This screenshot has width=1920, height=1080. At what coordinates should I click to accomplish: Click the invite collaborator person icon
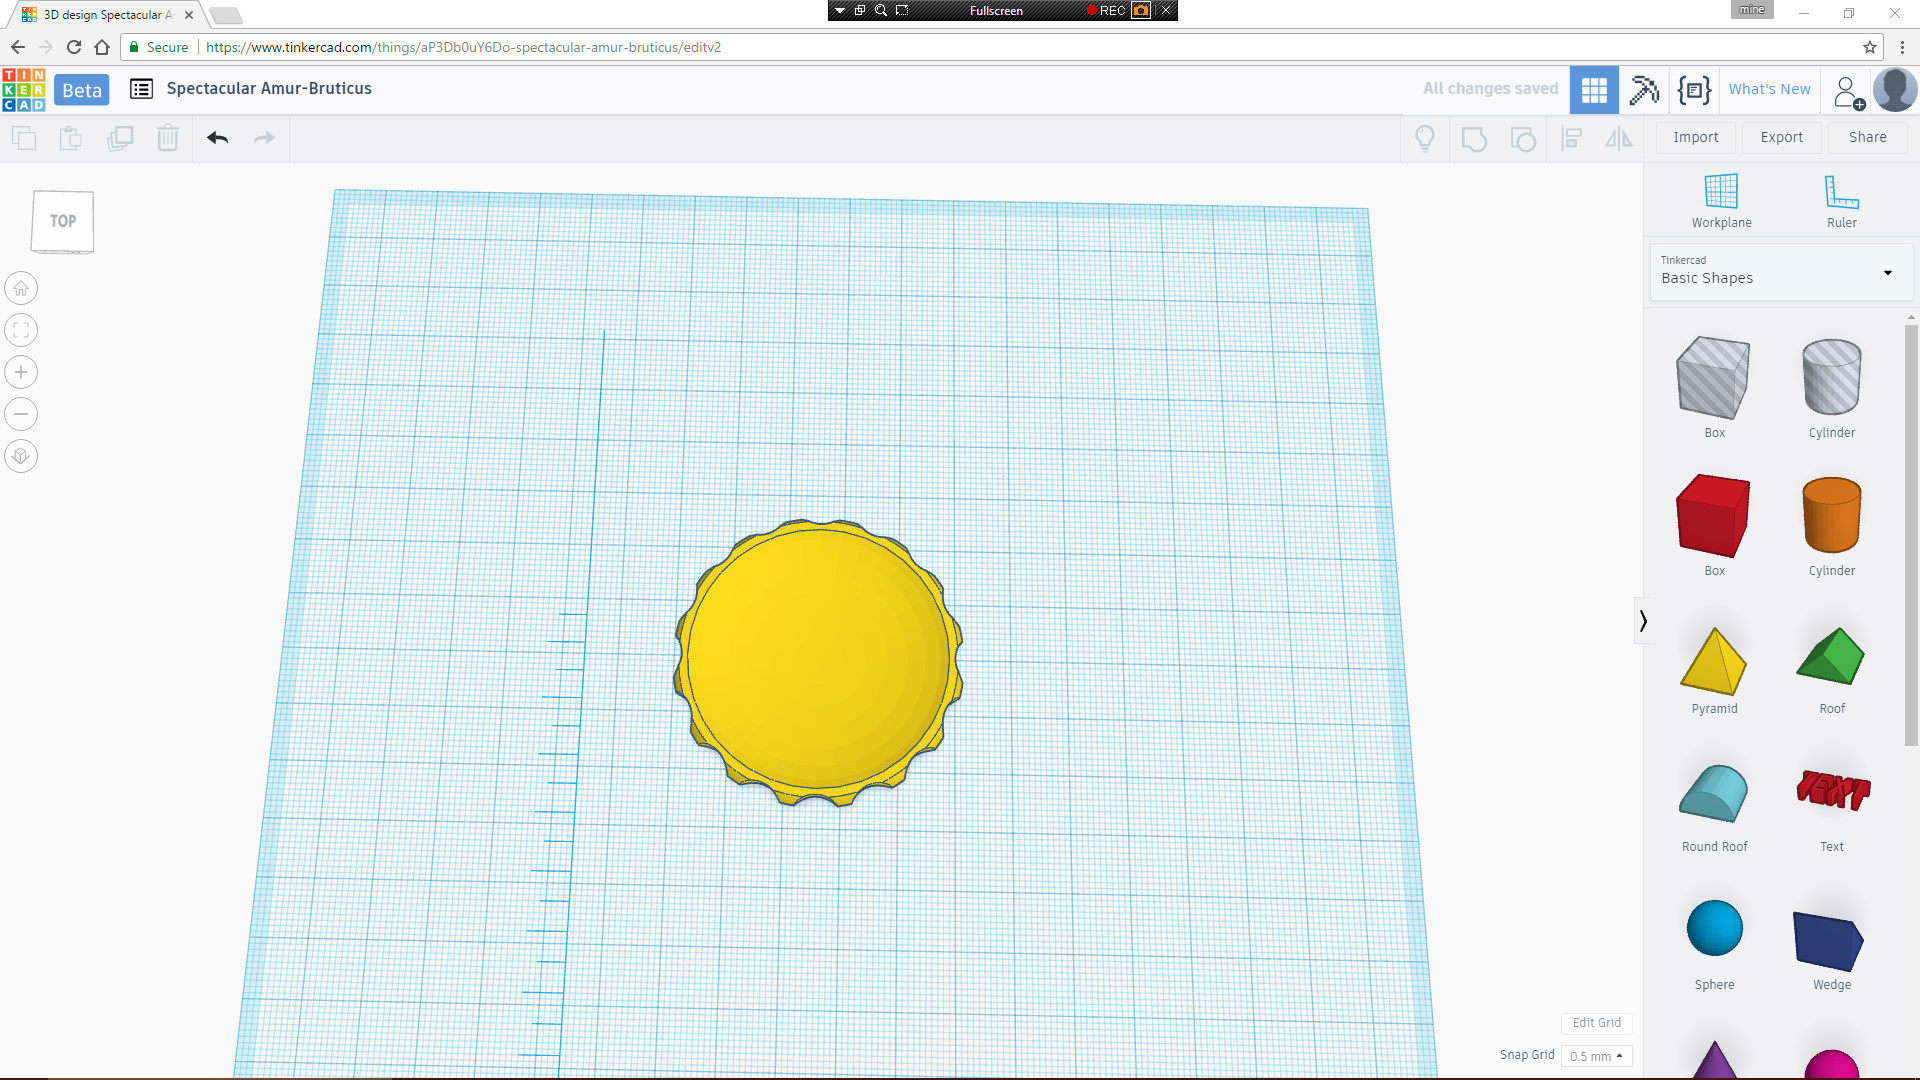click(x=1849, y=93)
